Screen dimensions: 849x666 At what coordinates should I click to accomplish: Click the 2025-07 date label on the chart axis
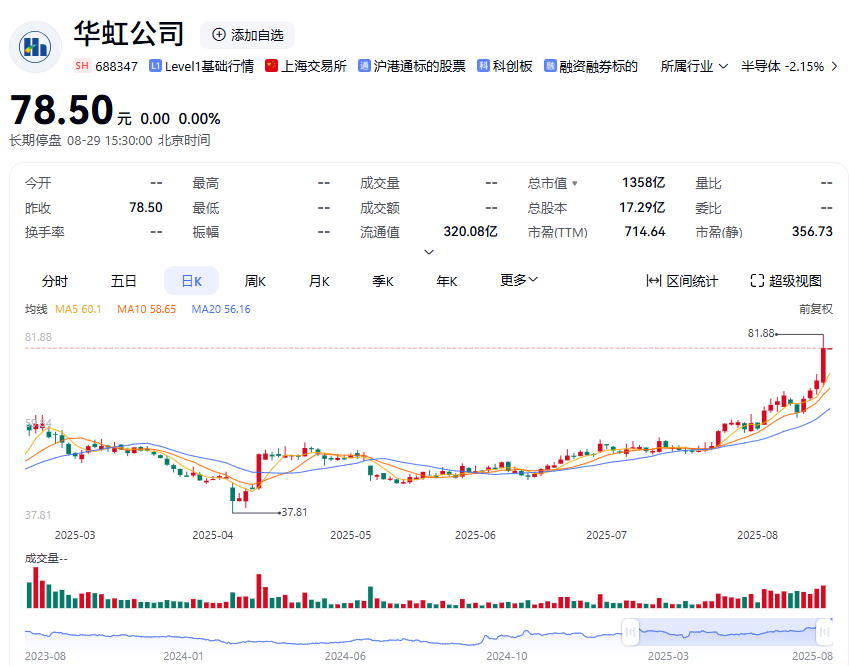[x=606, y=535]
